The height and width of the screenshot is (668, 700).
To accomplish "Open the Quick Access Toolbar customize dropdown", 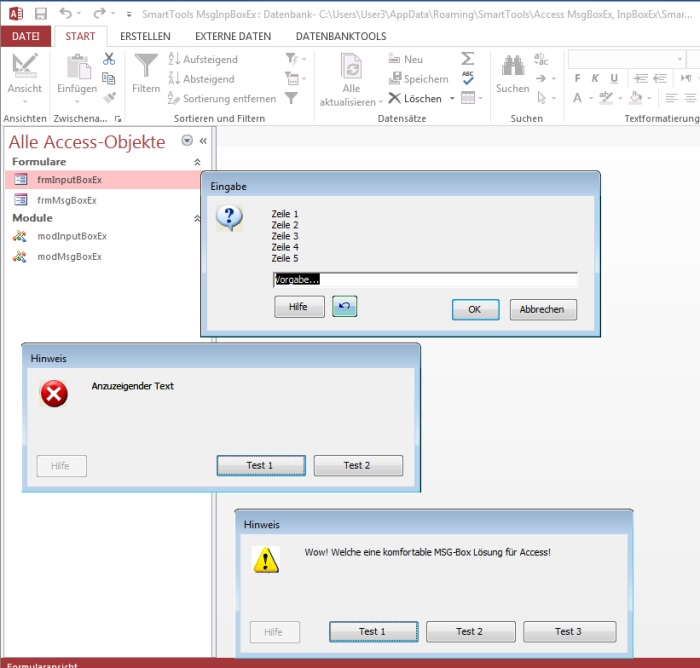I will [x=129, y=14].
